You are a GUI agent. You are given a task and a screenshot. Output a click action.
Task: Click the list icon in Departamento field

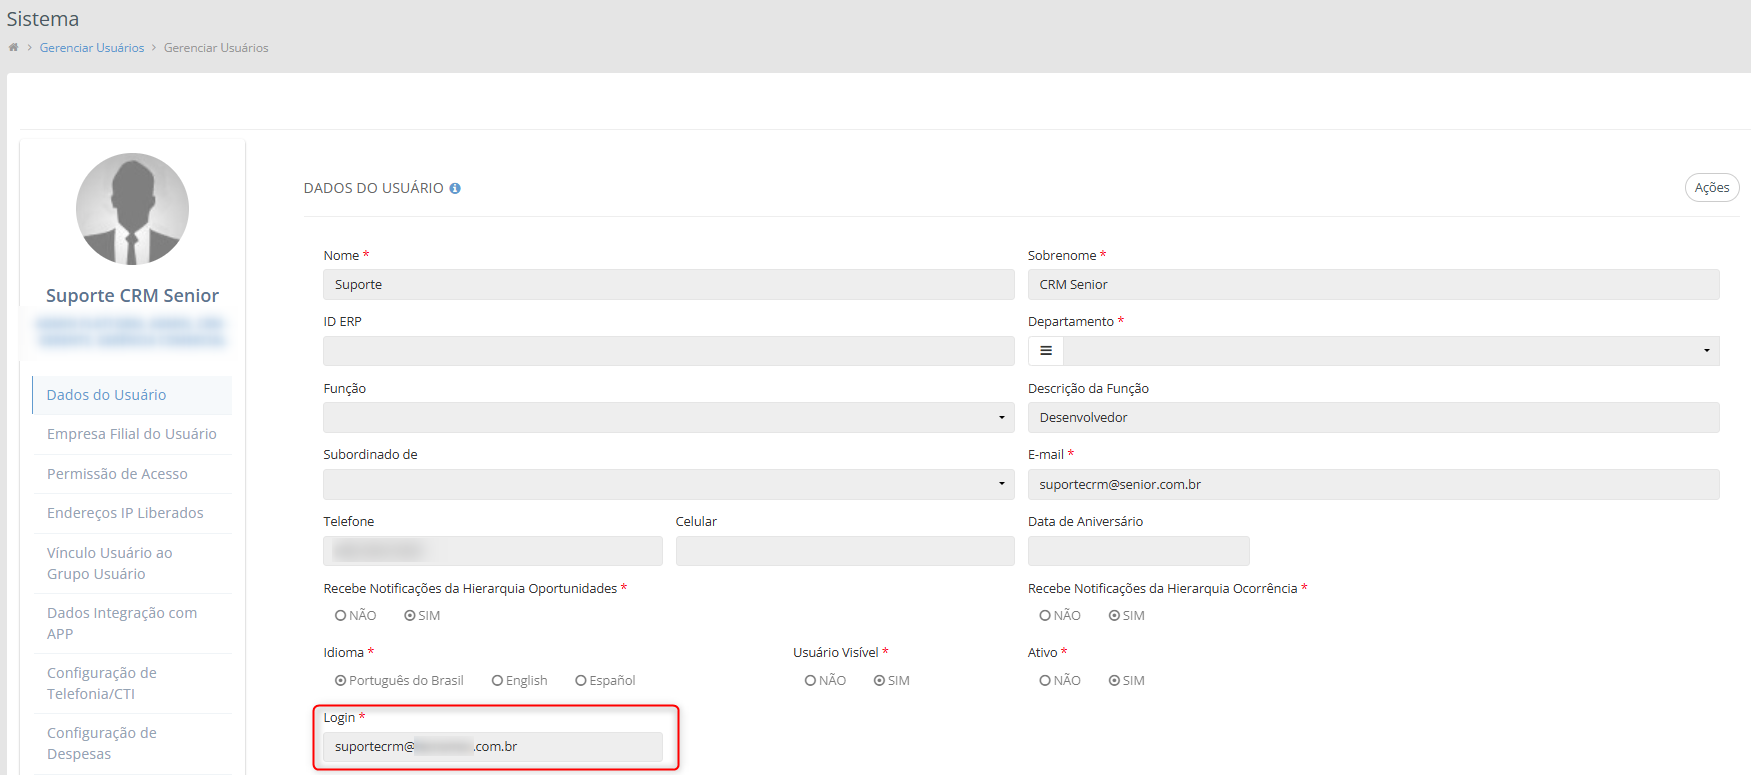(x=1046, y=351)
